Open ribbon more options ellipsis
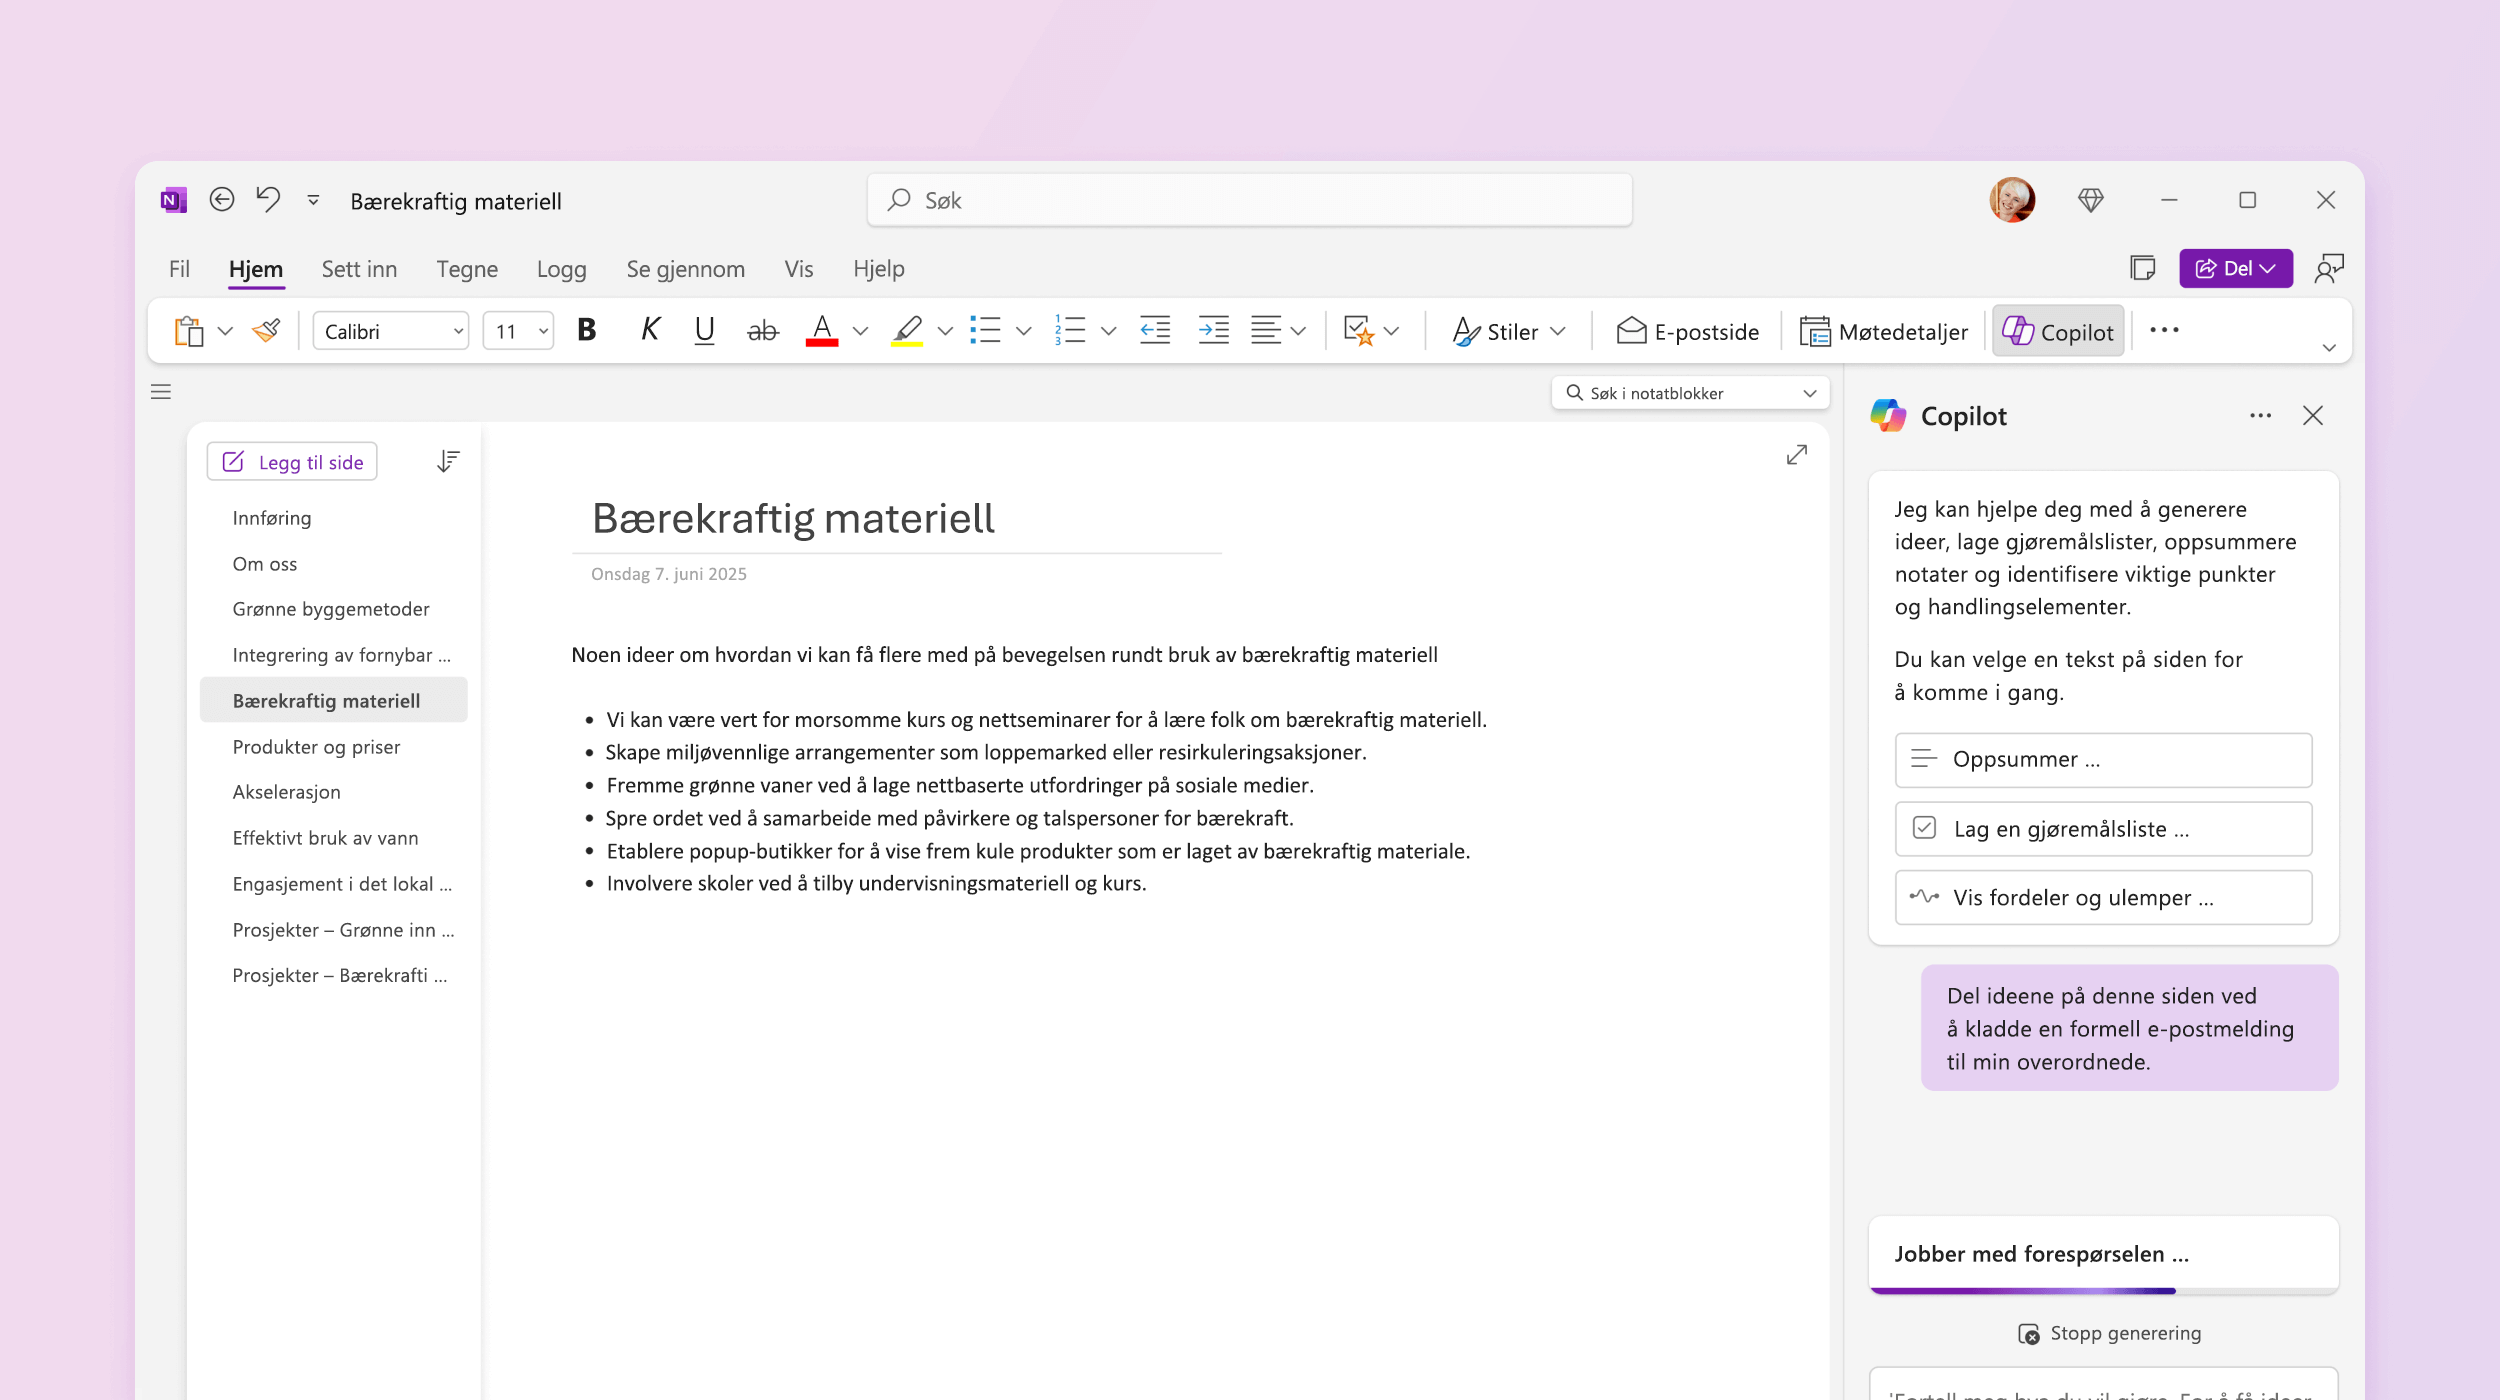This screenshot has height=1400, width=2500. point(2164,330)
